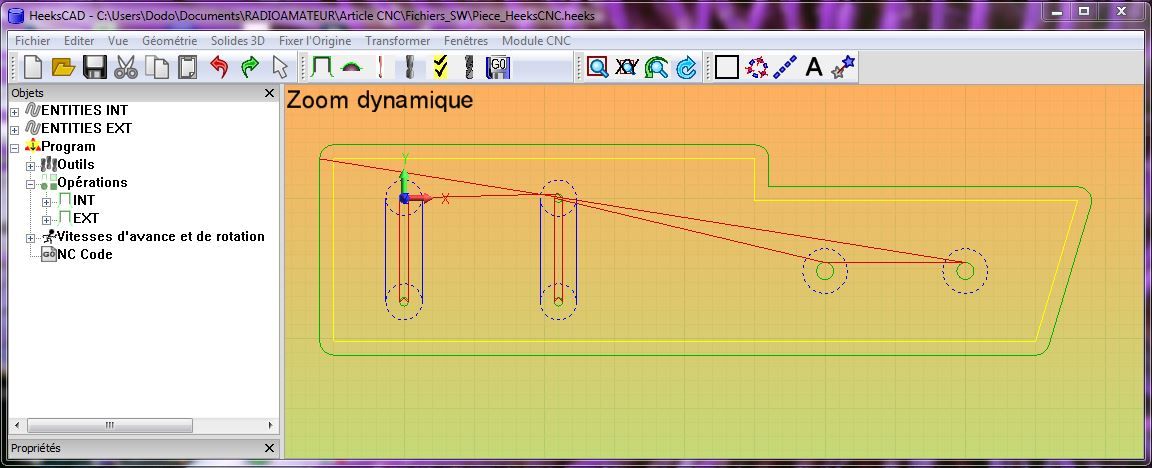Viewport: 1152px width, 468px height.
Task: Select the rectangle drawing tool
Action: [x=727, y=68]
